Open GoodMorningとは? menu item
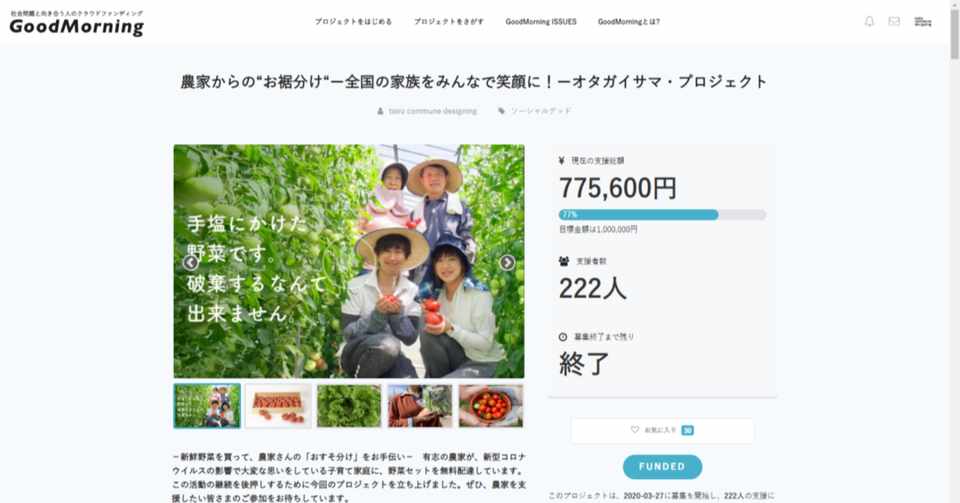 [x=629, y=21]
